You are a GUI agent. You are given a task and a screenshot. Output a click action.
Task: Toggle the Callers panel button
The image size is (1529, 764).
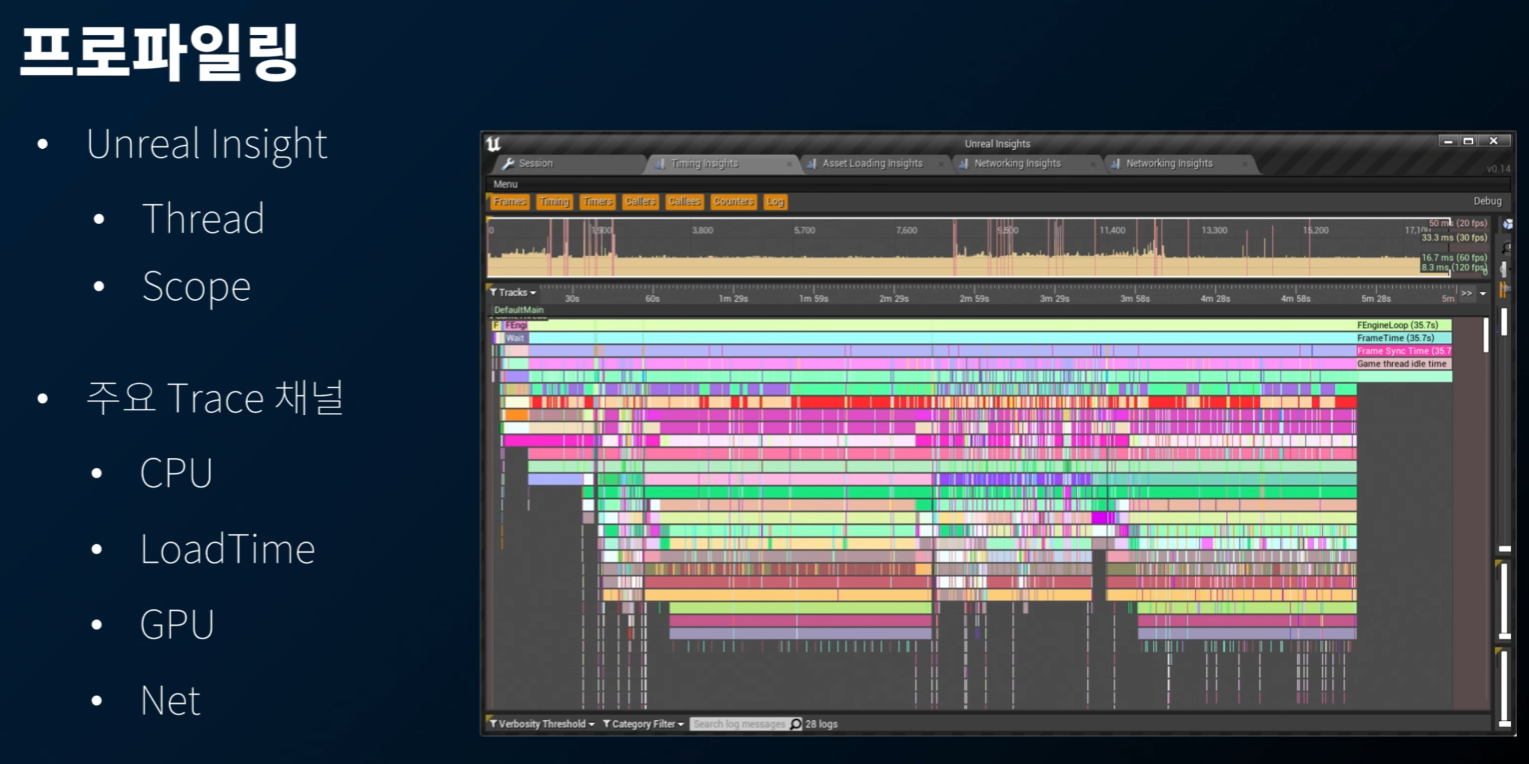pyautogui.click(x=640, y=202)
